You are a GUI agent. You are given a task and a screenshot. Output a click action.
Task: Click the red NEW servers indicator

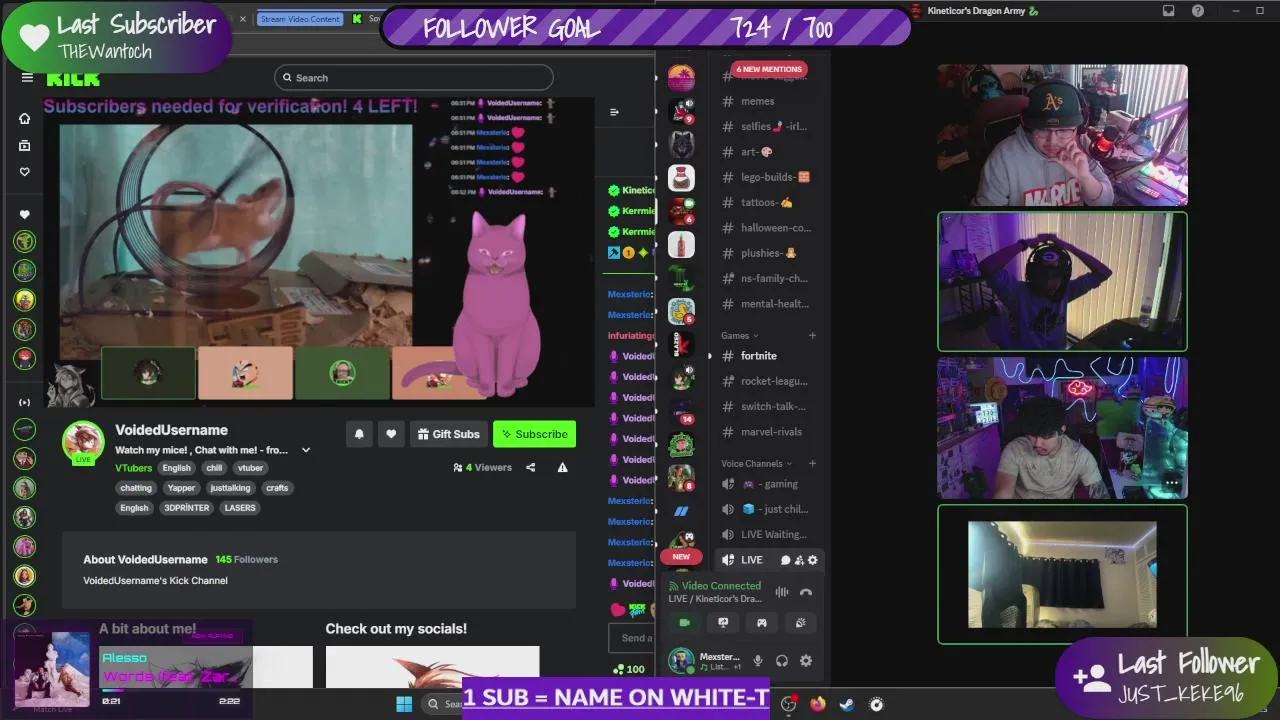(x=681, y=557)
